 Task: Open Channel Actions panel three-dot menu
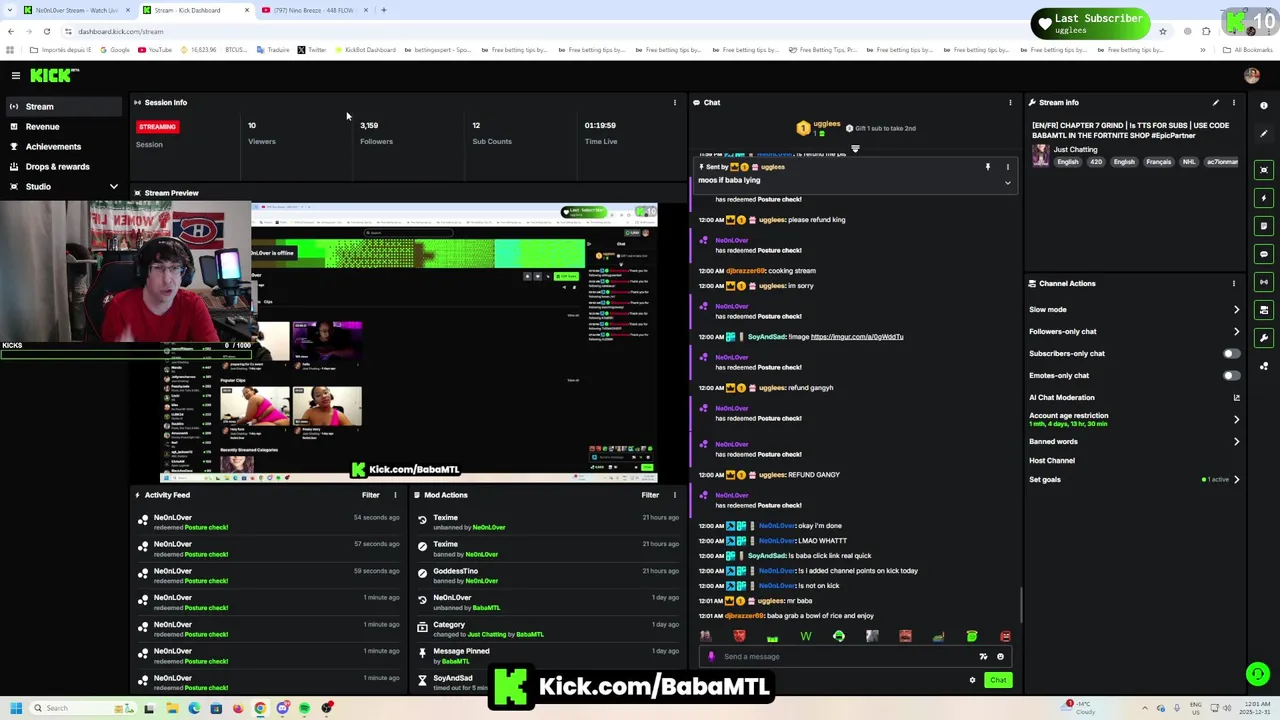(x=1233, y=283)
